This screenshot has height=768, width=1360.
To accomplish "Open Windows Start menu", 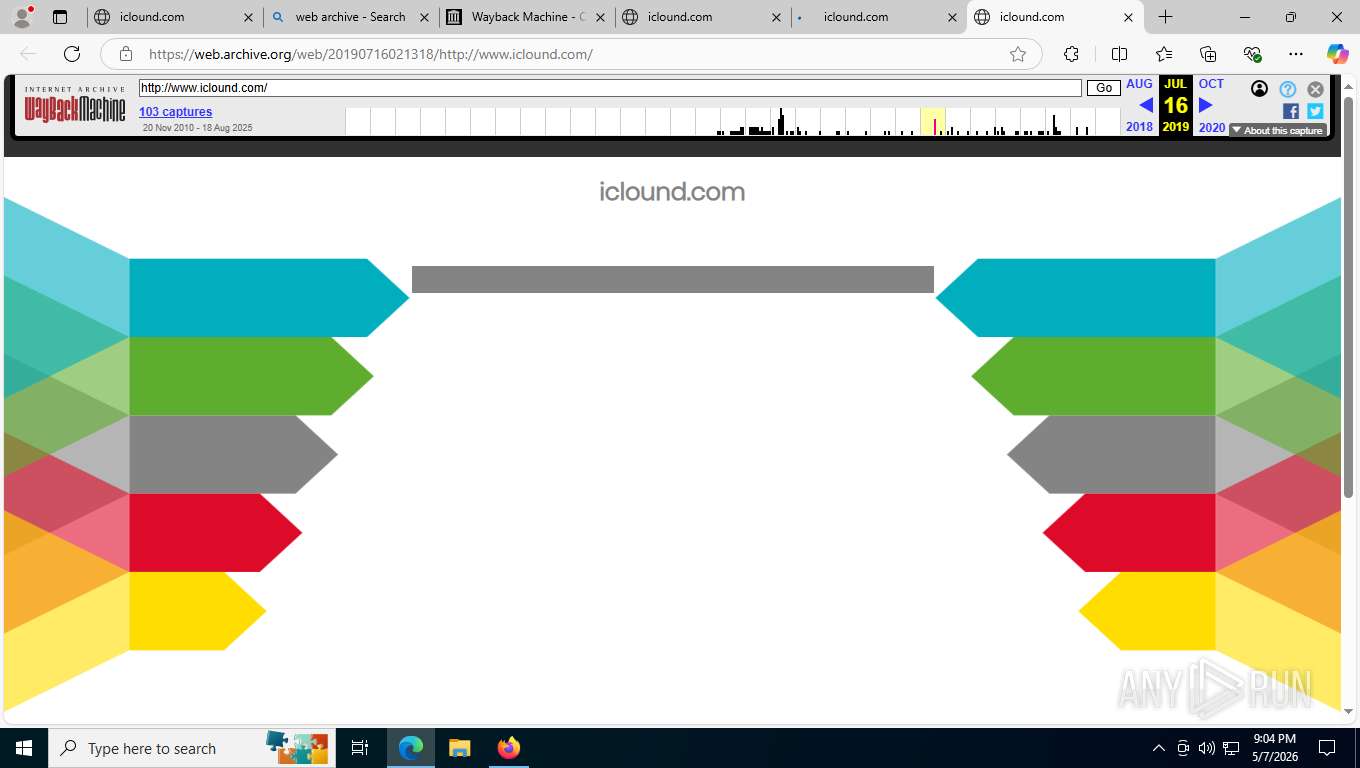I will [x=24, y=748].
